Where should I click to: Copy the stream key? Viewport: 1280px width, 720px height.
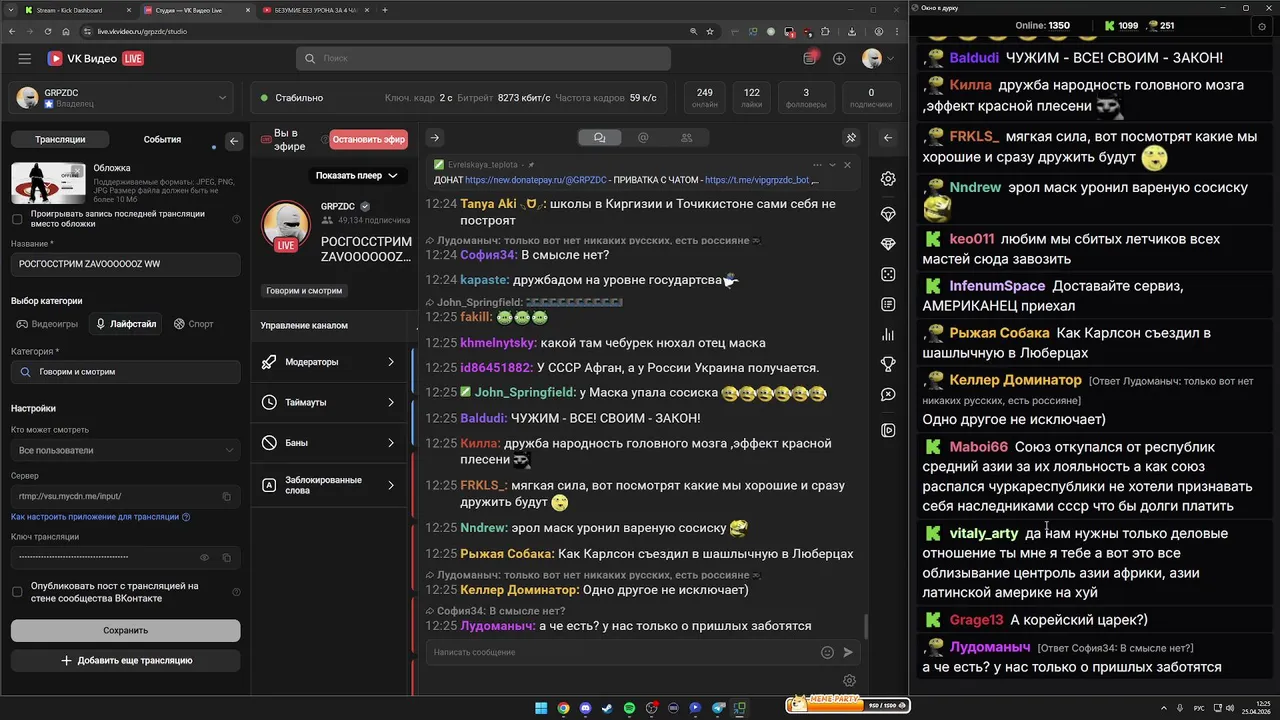(227, 557)
